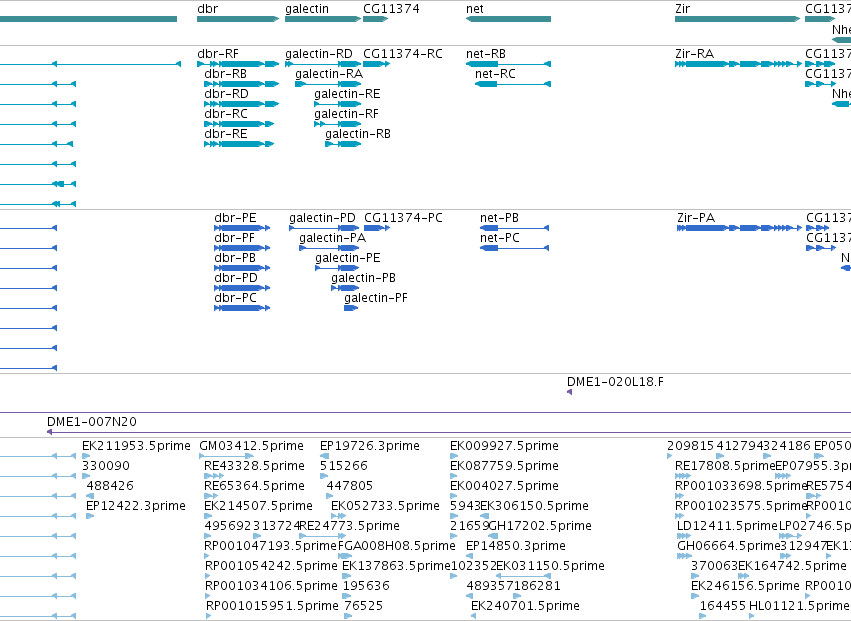This screenshot has width=851, height=621.
Task: Select EST FGA008H08.5prime
Action: tap(345, 556)
